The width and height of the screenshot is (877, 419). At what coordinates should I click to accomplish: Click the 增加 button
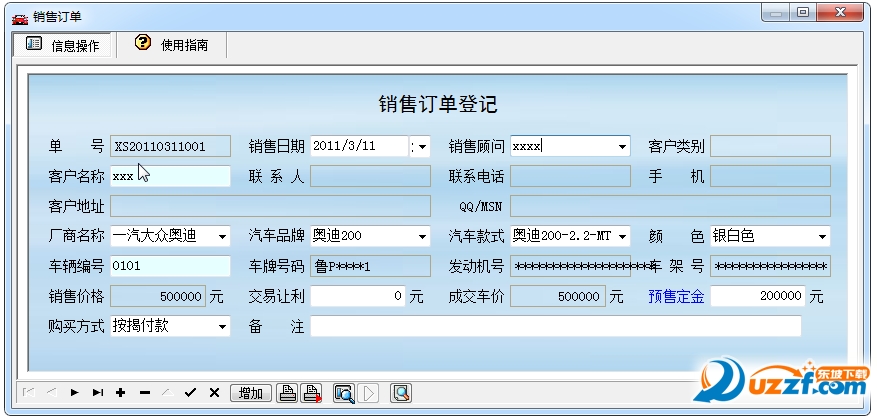(x=251, y=393)
